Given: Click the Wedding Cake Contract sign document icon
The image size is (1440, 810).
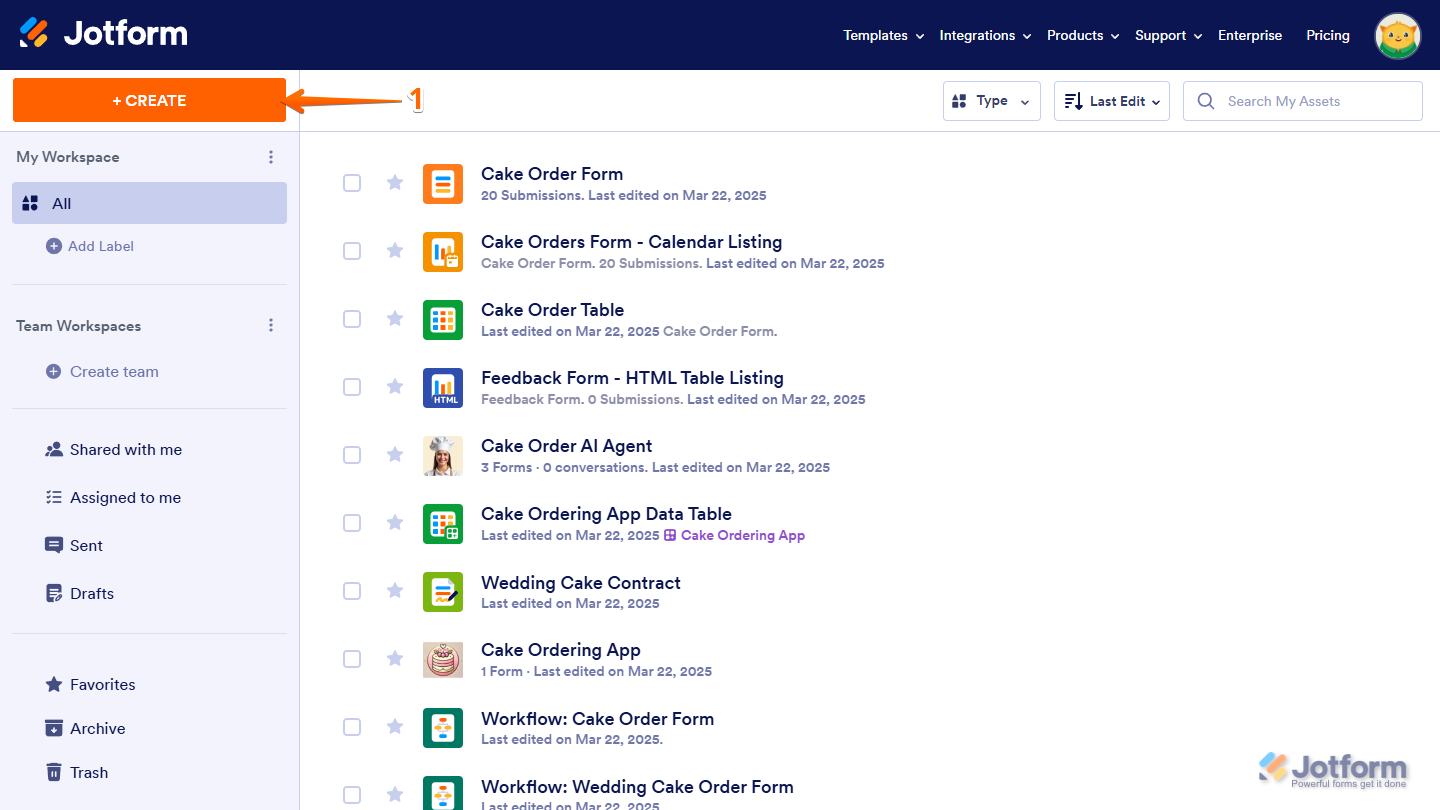Looking at the screenshot, I should pos(443,591).
